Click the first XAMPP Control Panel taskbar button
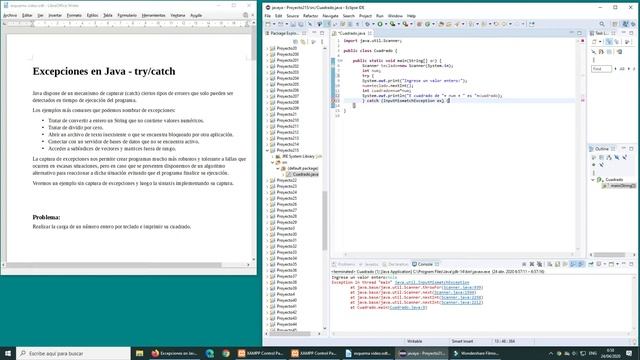The width and height of the screenshot is (640, 360). tap(261, 353)
